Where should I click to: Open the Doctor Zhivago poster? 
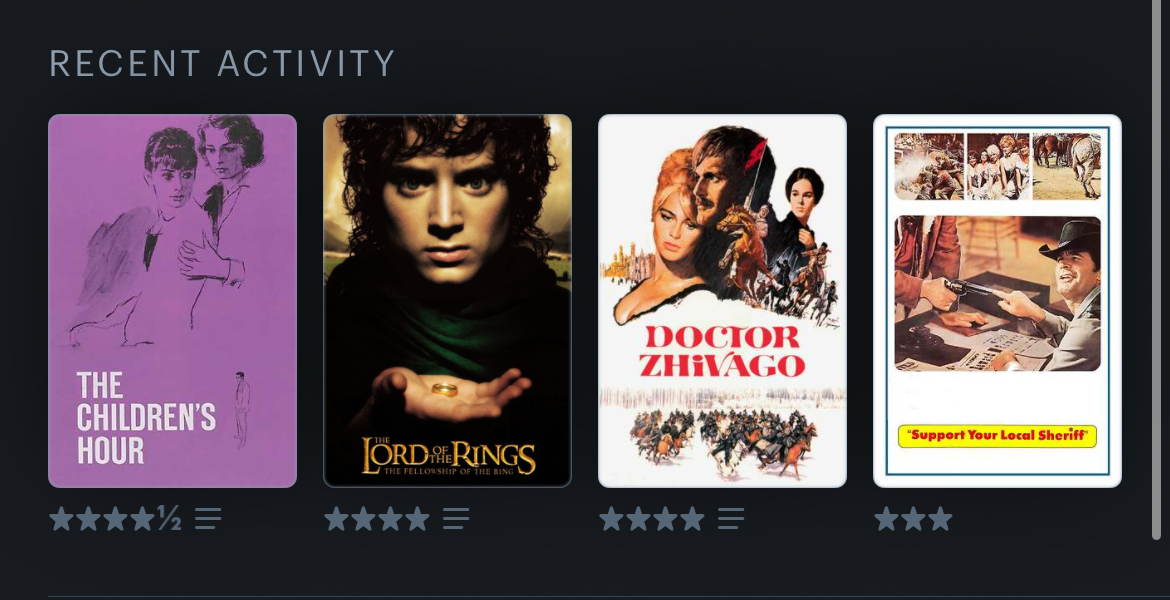click(x=722, y=301)
